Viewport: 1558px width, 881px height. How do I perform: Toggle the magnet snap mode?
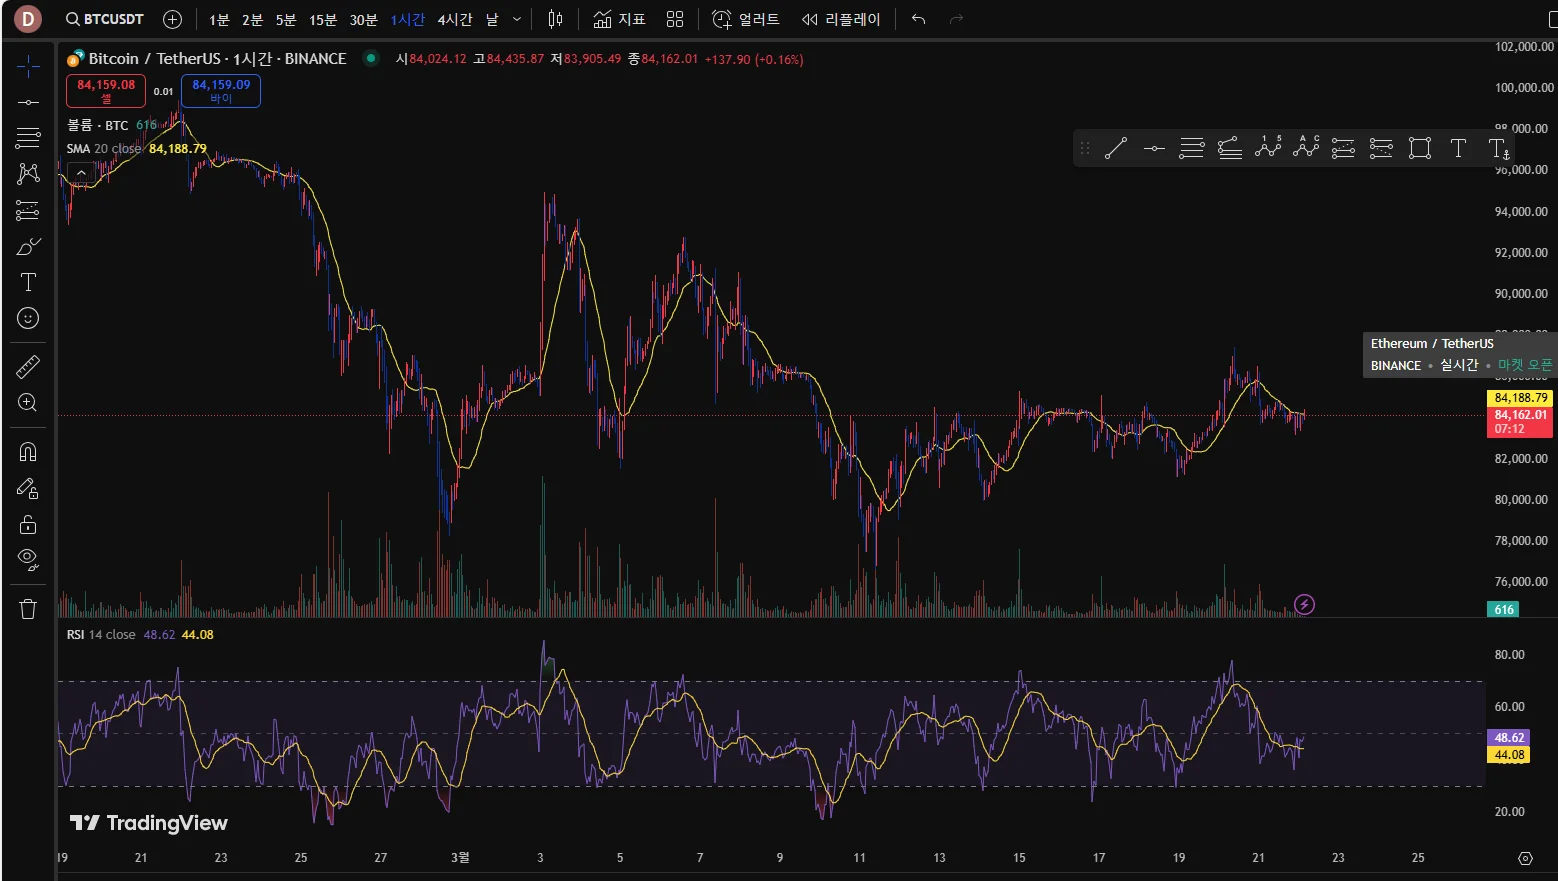click(28, 452)
